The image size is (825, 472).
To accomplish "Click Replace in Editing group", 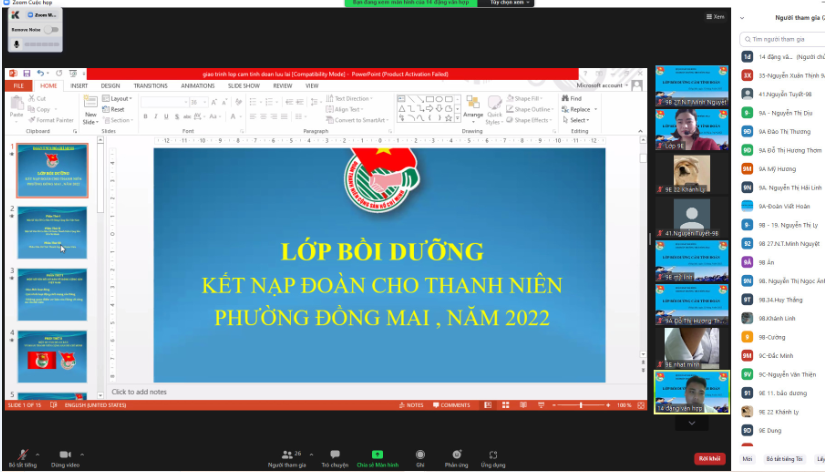I will [x=579, y=109].
